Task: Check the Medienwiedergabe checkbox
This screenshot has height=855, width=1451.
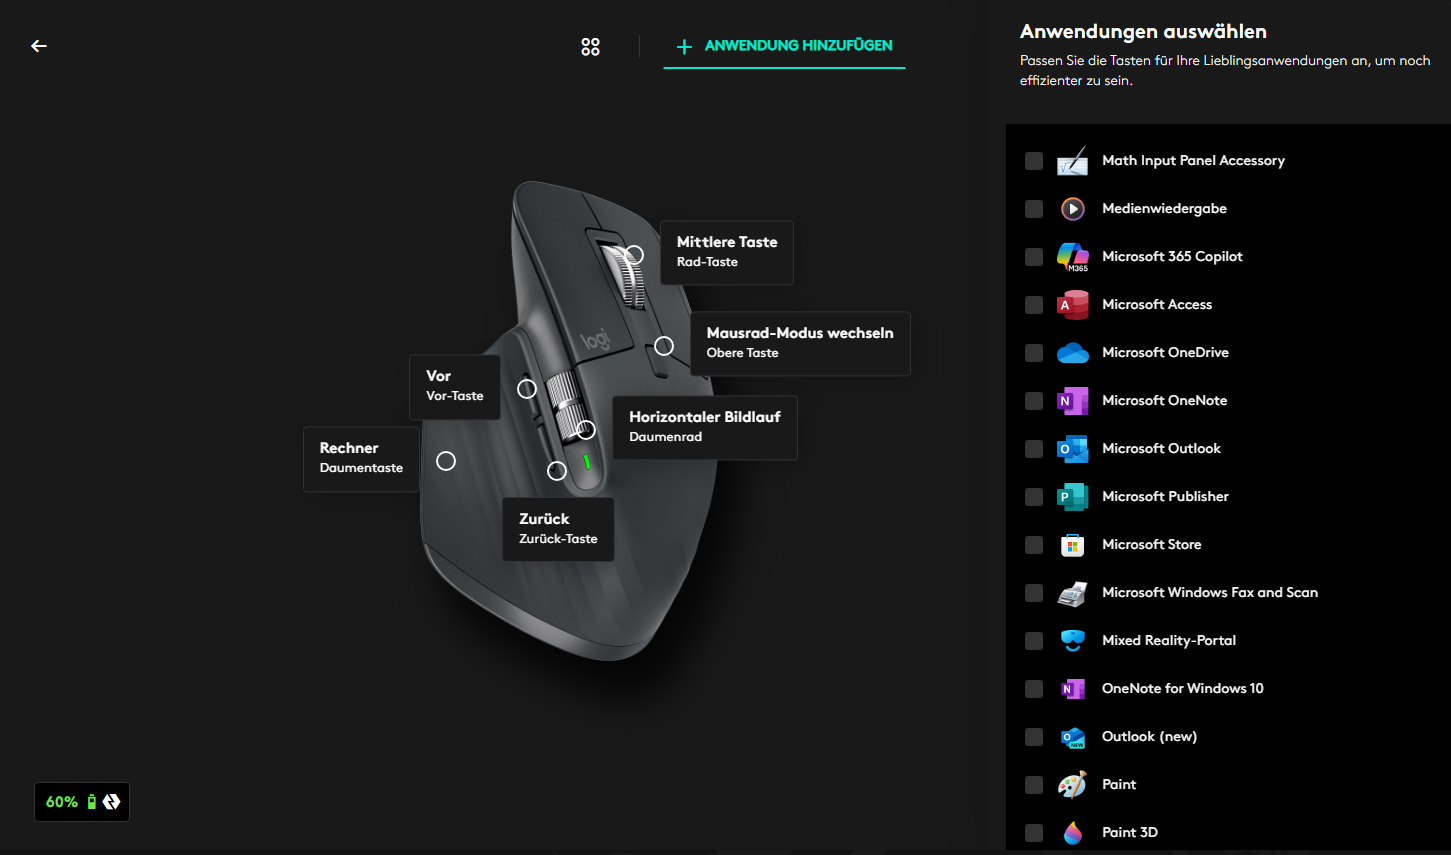Action: (1034, 209)
